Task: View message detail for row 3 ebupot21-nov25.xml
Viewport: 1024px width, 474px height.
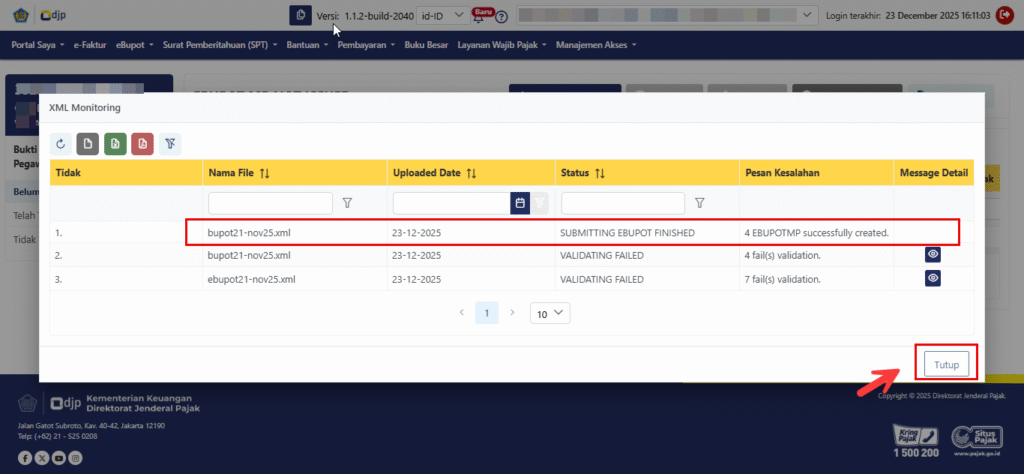Action: coord(932,279)
